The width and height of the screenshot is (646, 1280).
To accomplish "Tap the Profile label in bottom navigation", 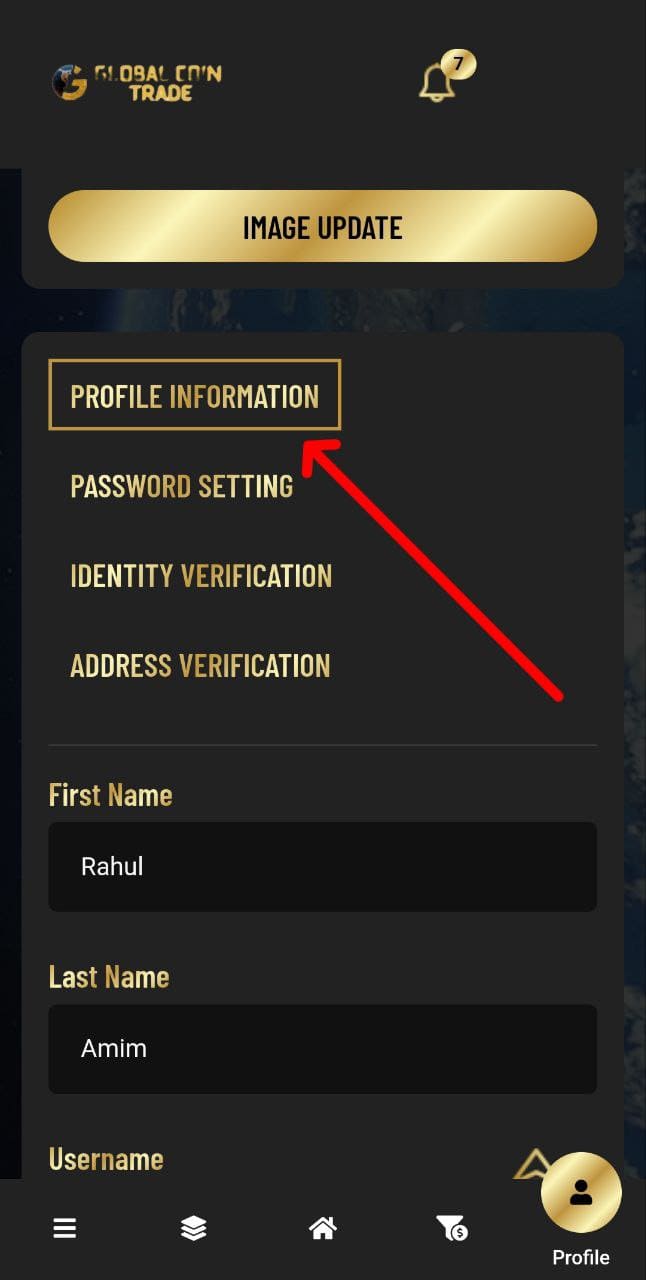I will pyautogui.click(x=581, y=1257).
